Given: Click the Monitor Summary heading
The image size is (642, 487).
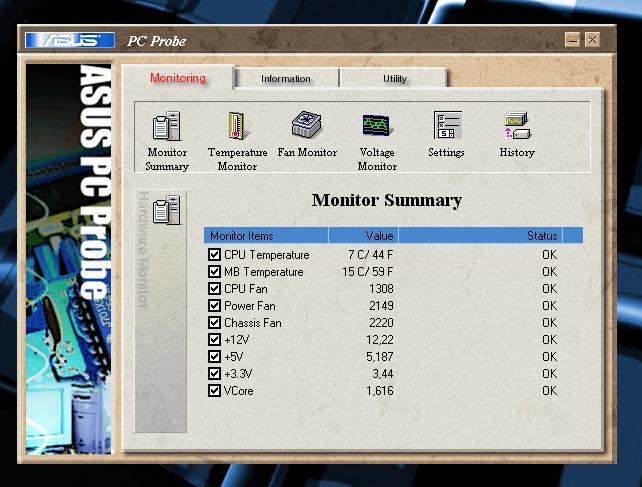Looking at the screenshot, I should click(387, 200).
